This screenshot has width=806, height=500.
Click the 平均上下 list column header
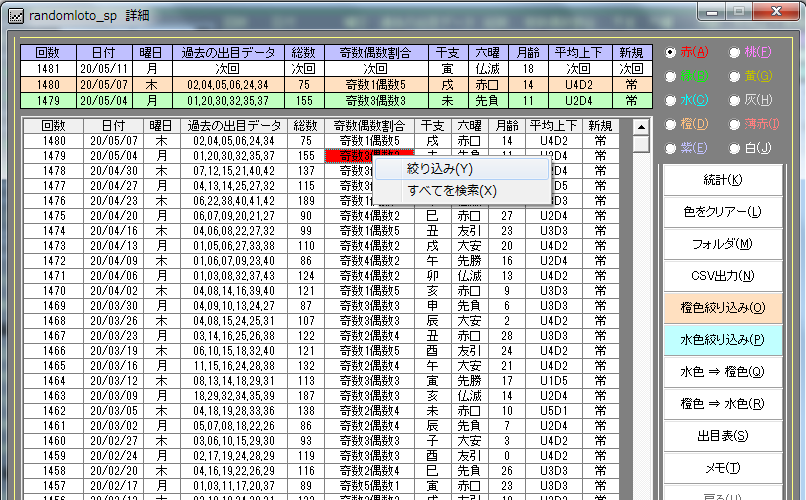[554, 126]
